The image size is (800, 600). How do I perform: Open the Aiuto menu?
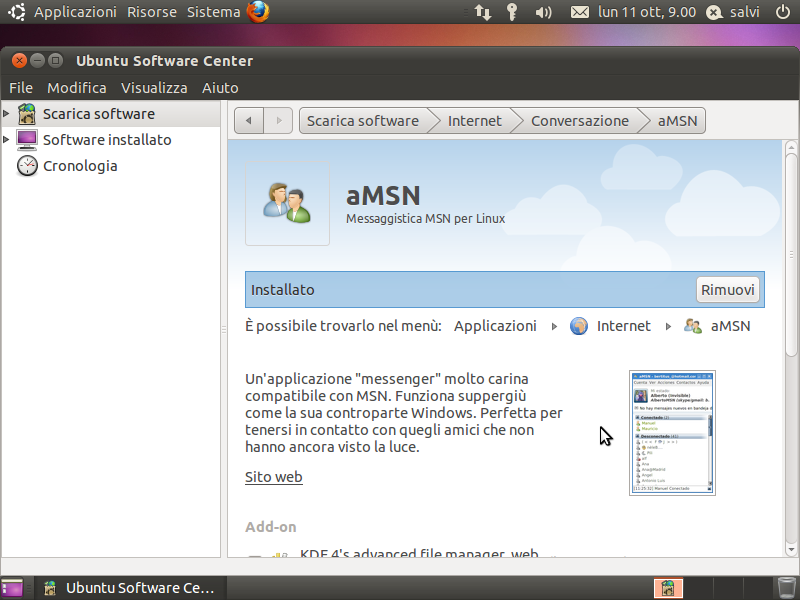[220, 88]
